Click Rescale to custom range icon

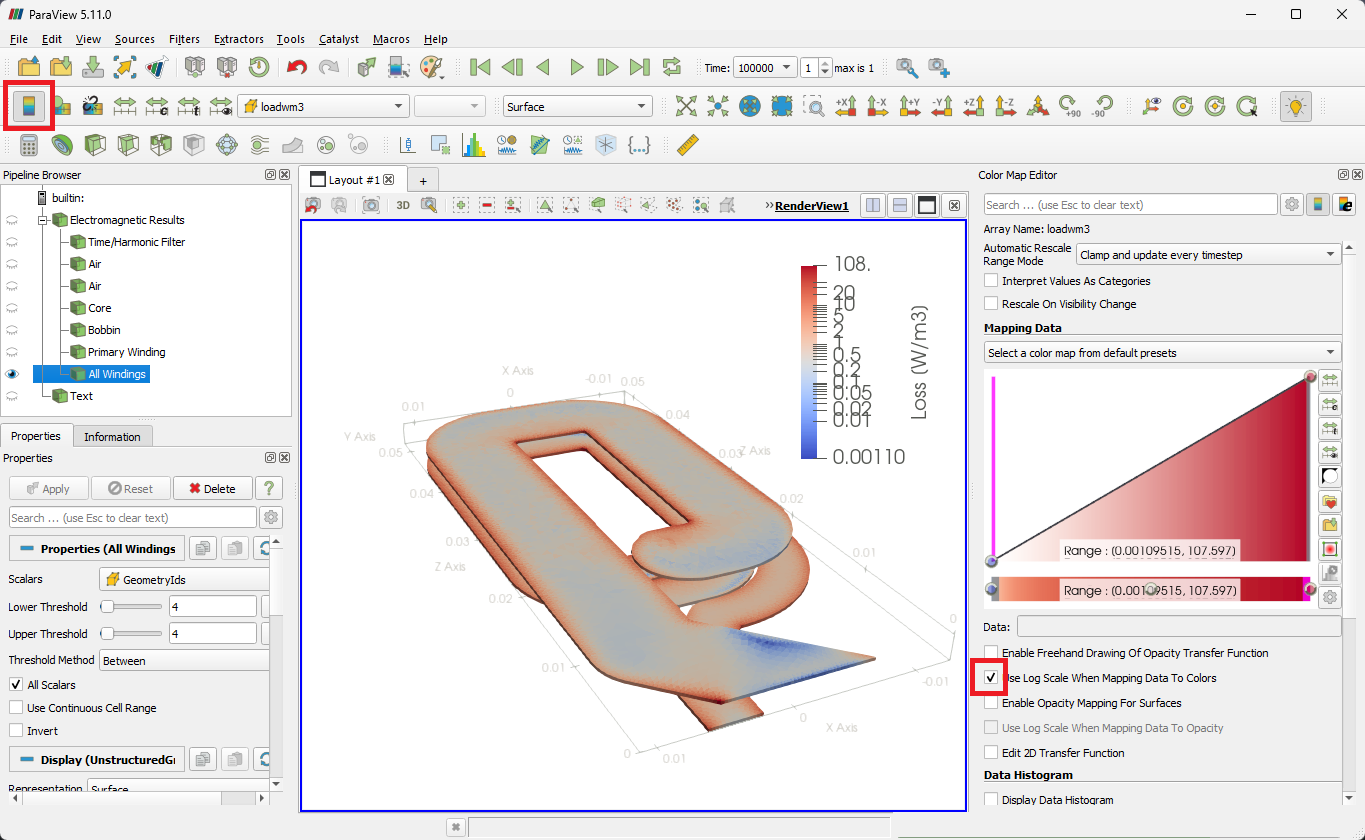(157, 106)
